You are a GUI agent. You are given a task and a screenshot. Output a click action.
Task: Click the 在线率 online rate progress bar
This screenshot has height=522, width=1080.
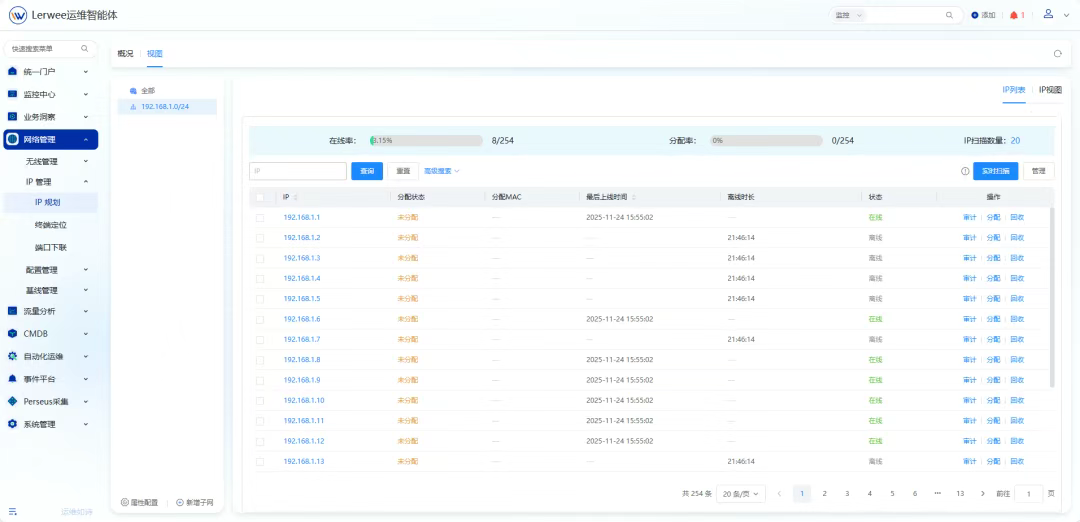pyautogui.click(x=426, y=141)
